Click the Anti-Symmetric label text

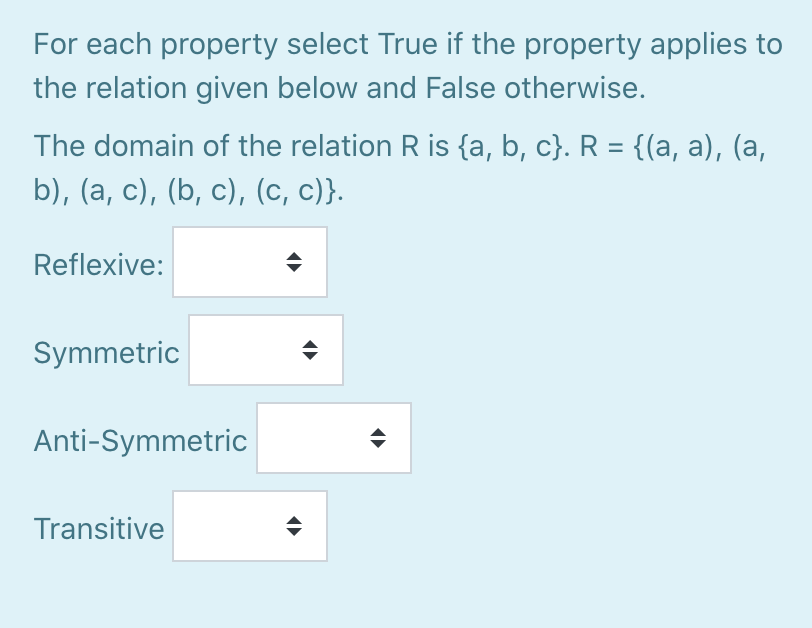(x=140, y=440)
